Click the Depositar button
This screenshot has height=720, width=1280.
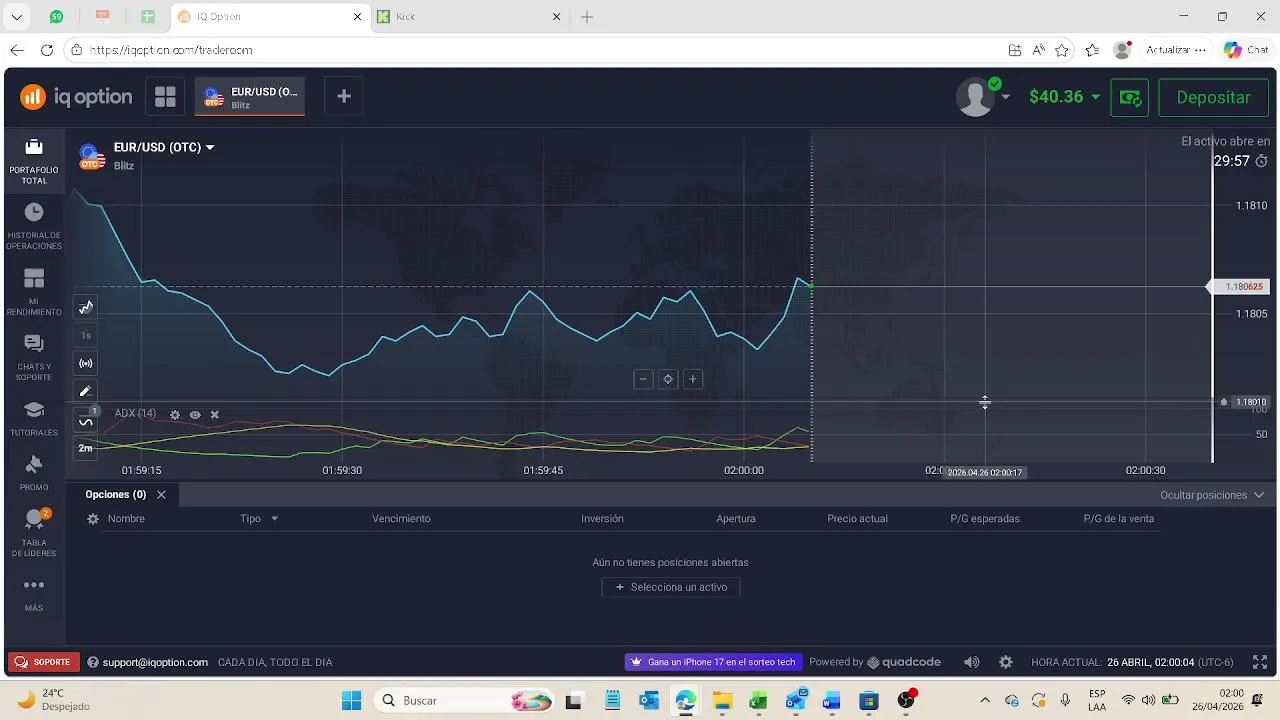(1213, 97)
